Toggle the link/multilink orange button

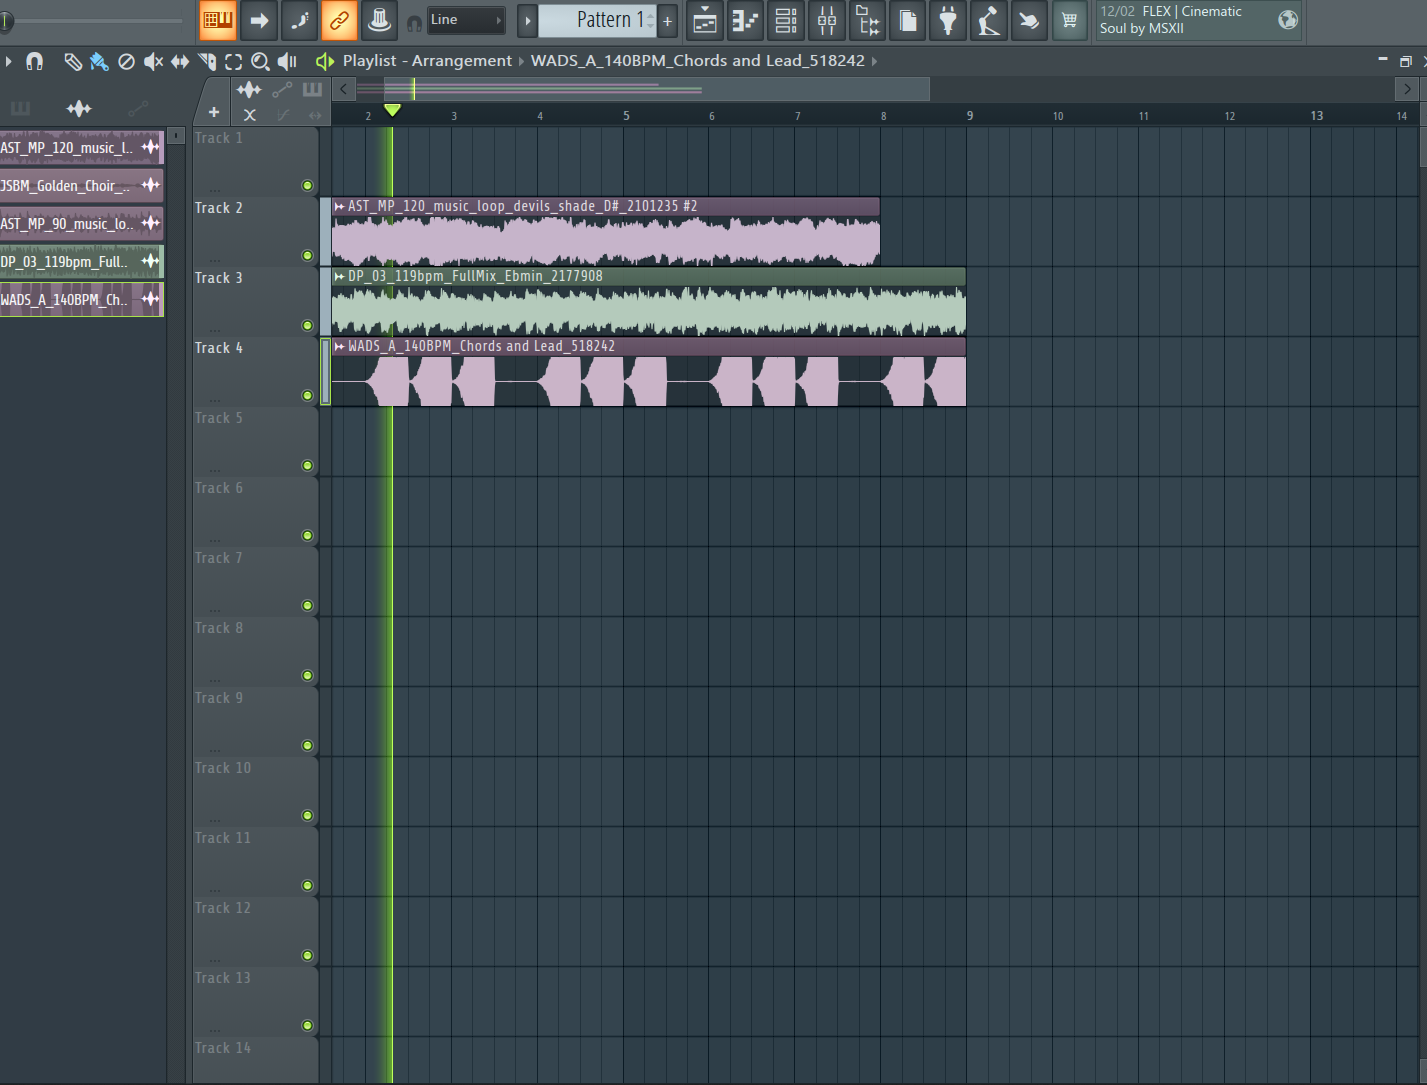(339, 20)
